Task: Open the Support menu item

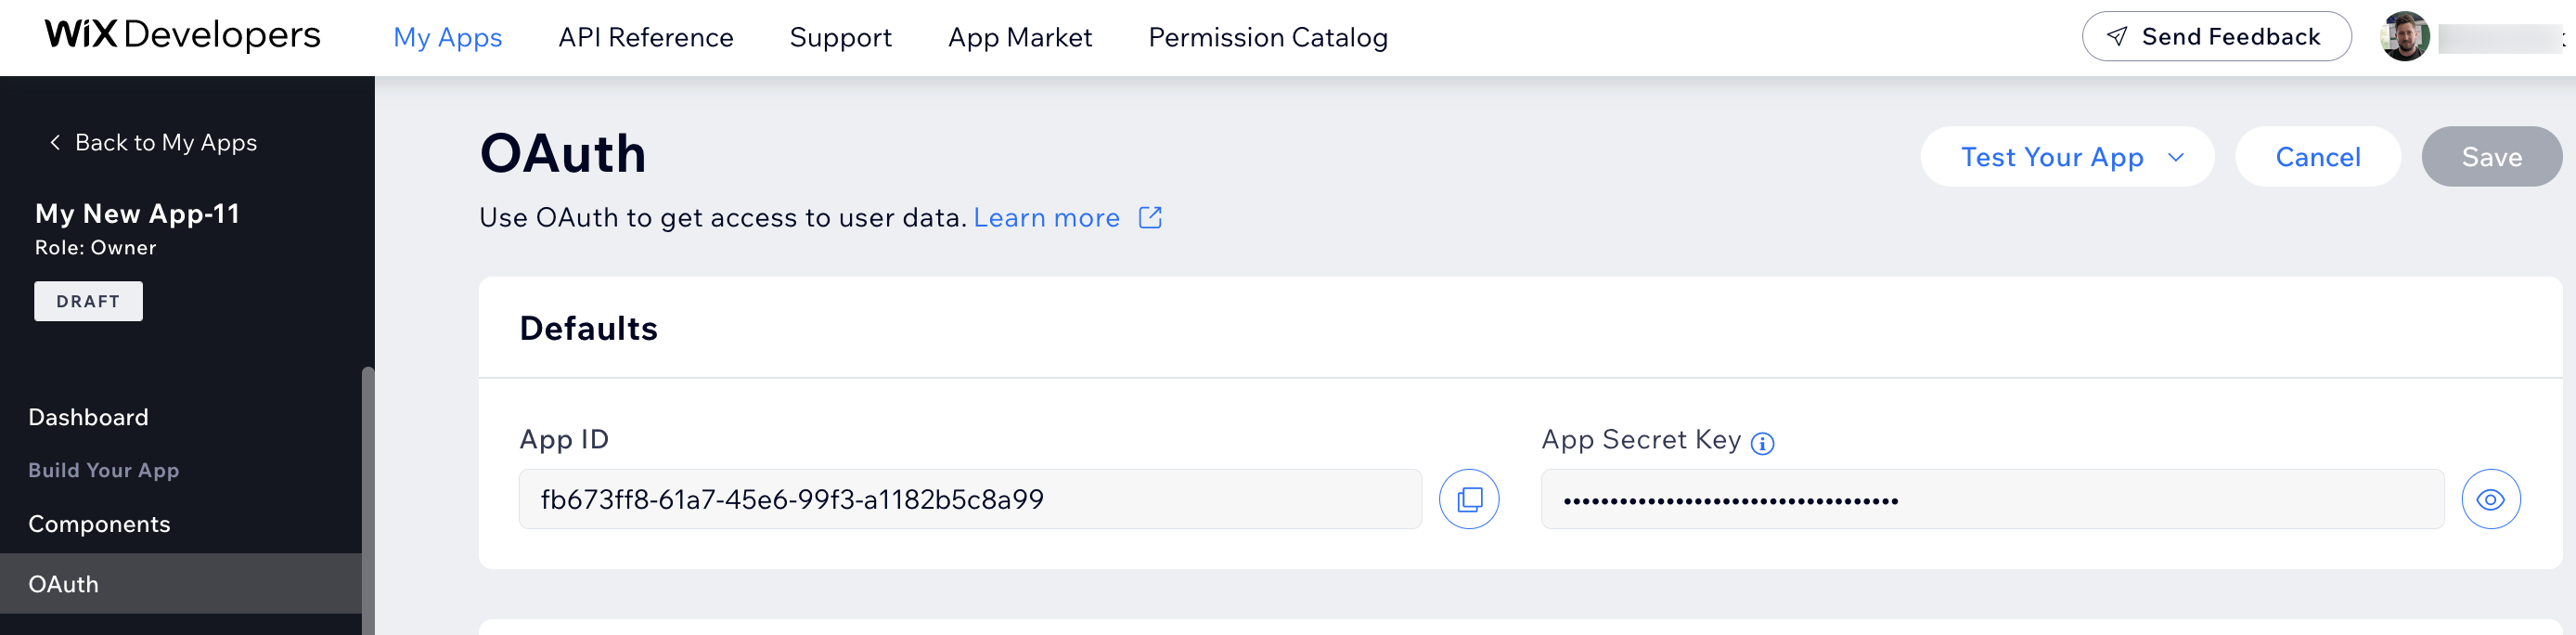Action: click(x=840, y=37)
